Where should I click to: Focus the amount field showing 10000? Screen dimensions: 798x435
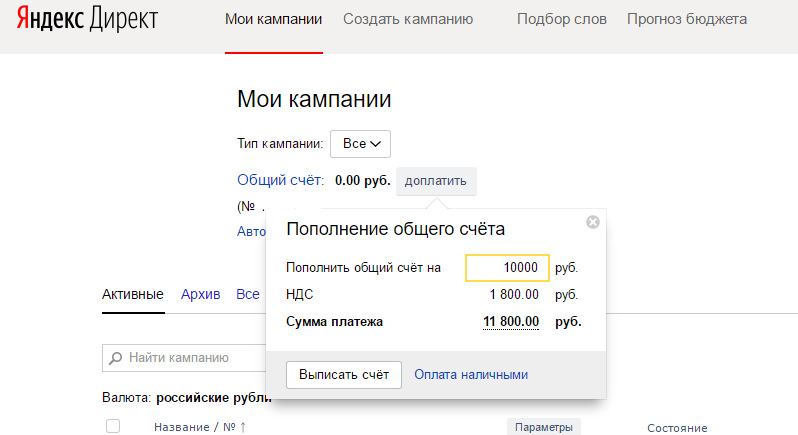pyautogui.click(x=507, y=268)
